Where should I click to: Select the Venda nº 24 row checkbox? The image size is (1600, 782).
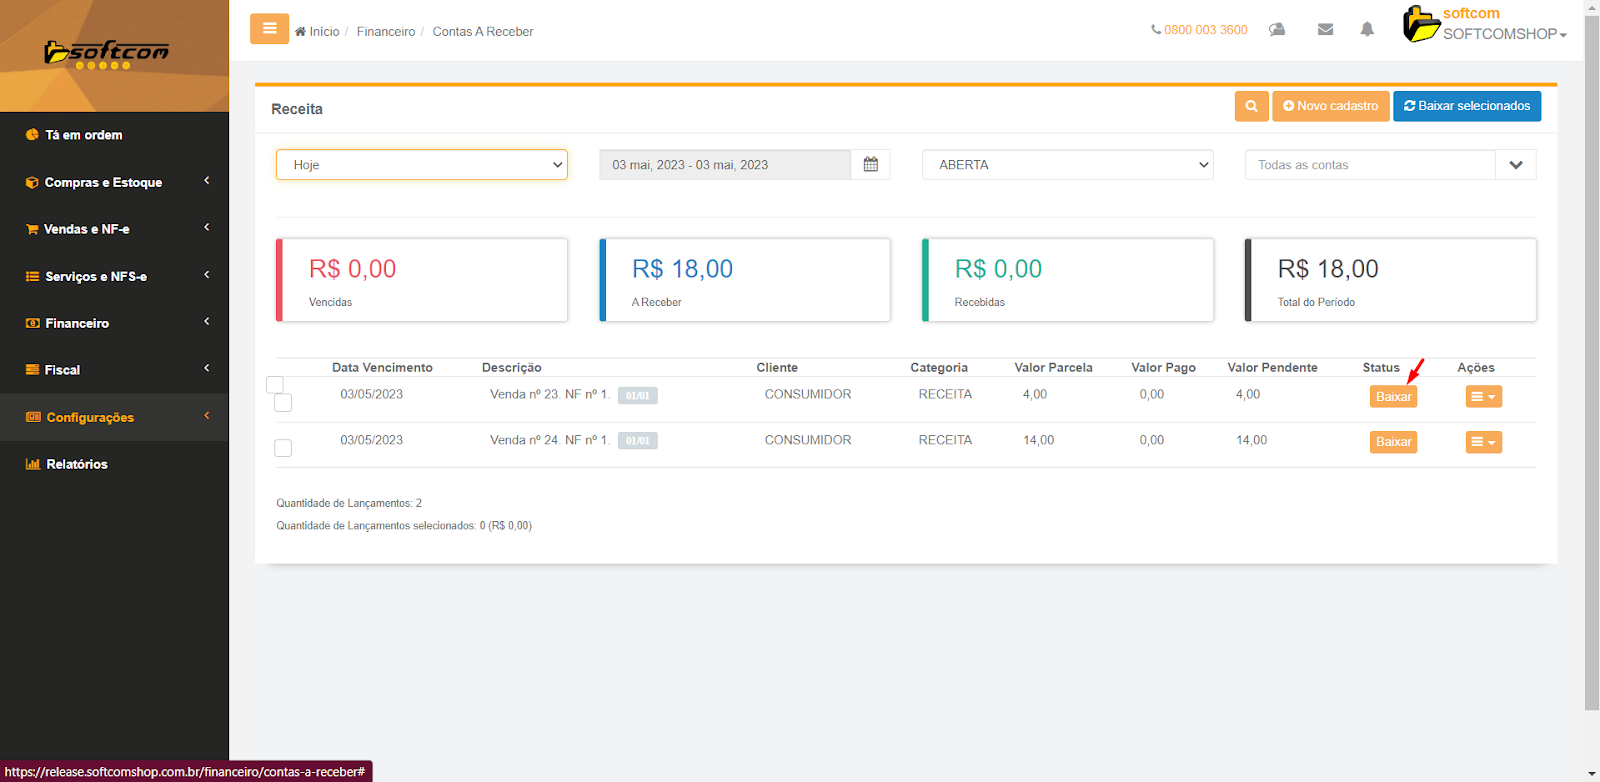(283, 448)
